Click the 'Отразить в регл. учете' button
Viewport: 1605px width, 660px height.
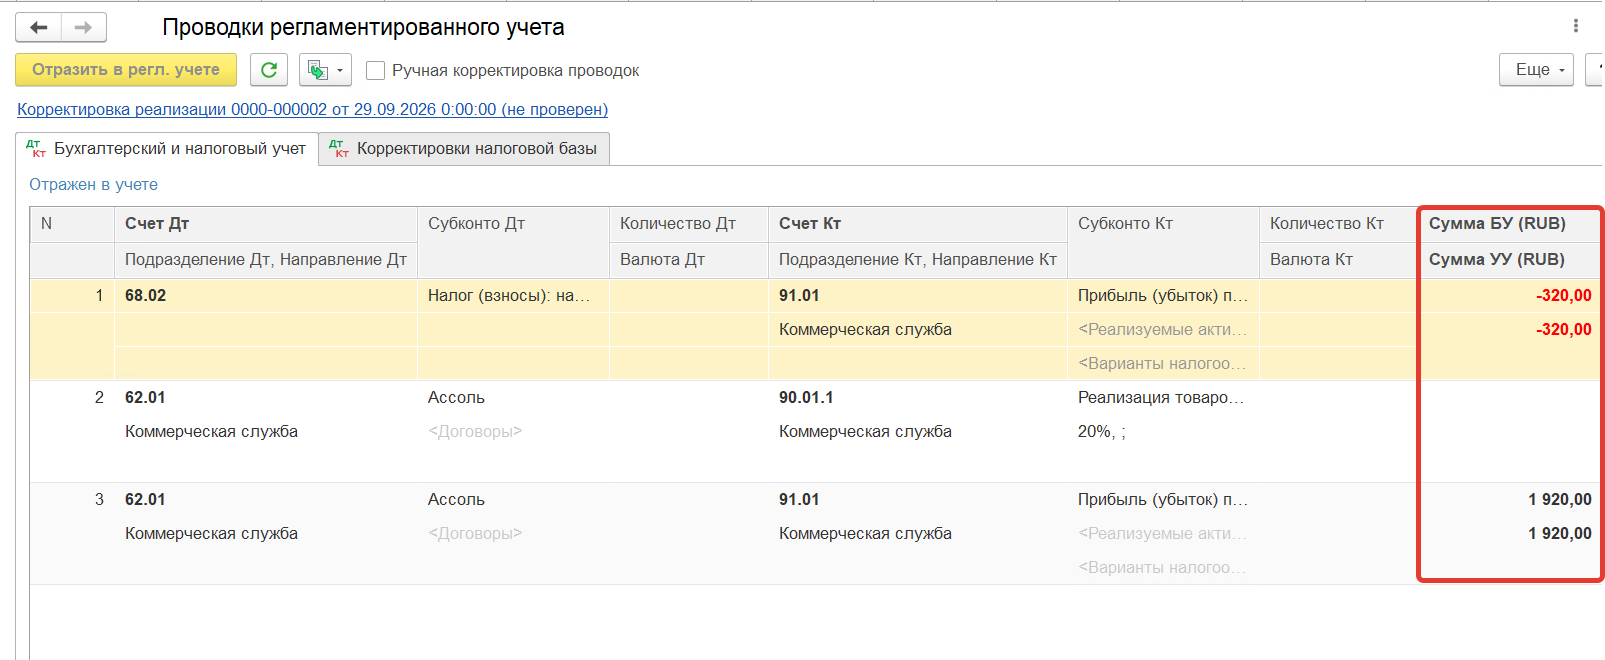click(126, 70)
